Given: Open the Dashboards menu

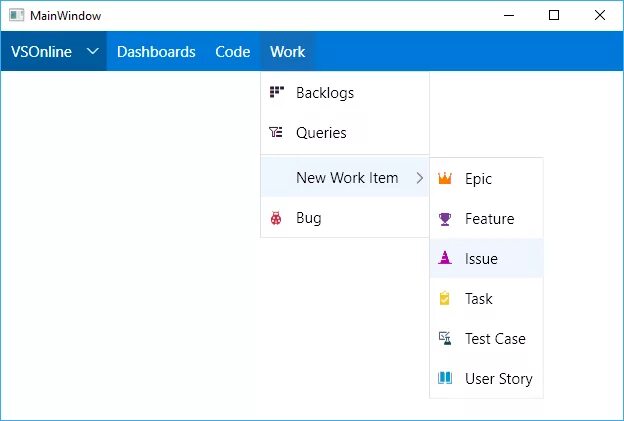Looking at the screenshot, I should coord(156,52).
